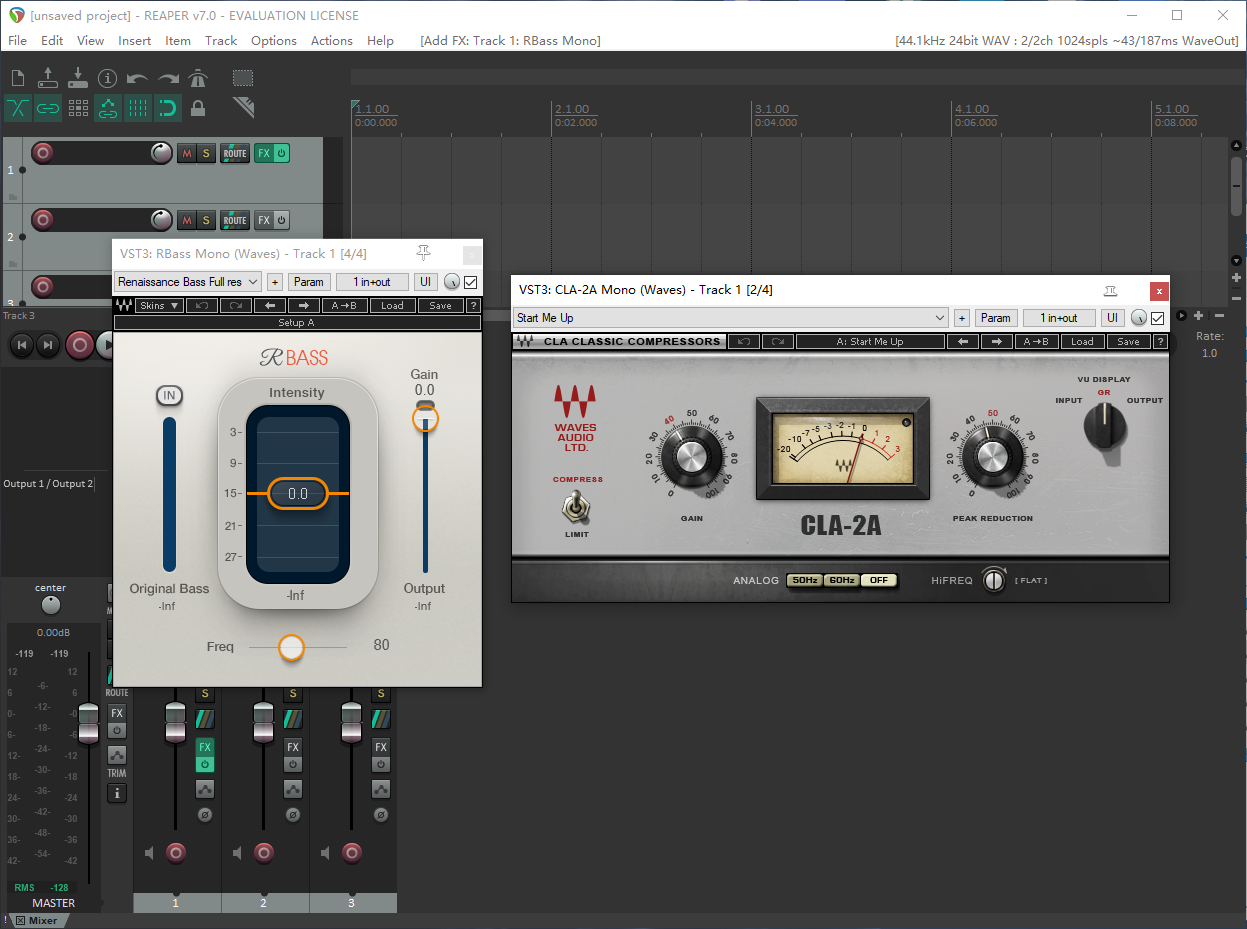Viewport: 1247px width, 929px height.
Task: Click the RBass Intensity slider handle
Action: tap(298, 493)
